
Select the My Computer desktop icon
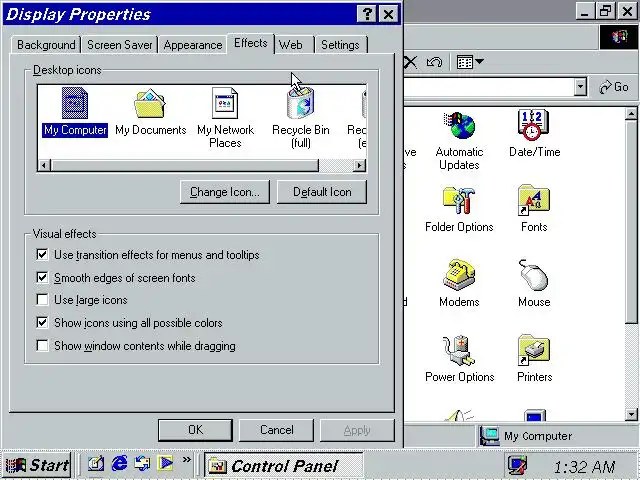pyautogui.click(x=75, y=112)
